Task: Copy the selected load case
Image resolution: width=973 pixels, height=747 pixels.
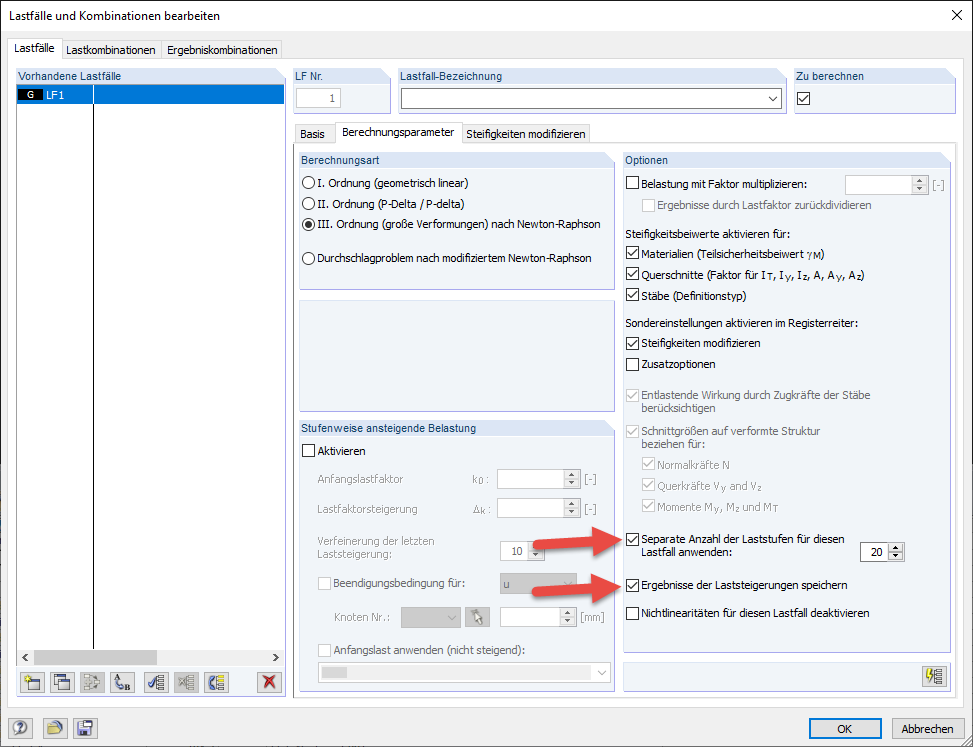Action: 62,682
